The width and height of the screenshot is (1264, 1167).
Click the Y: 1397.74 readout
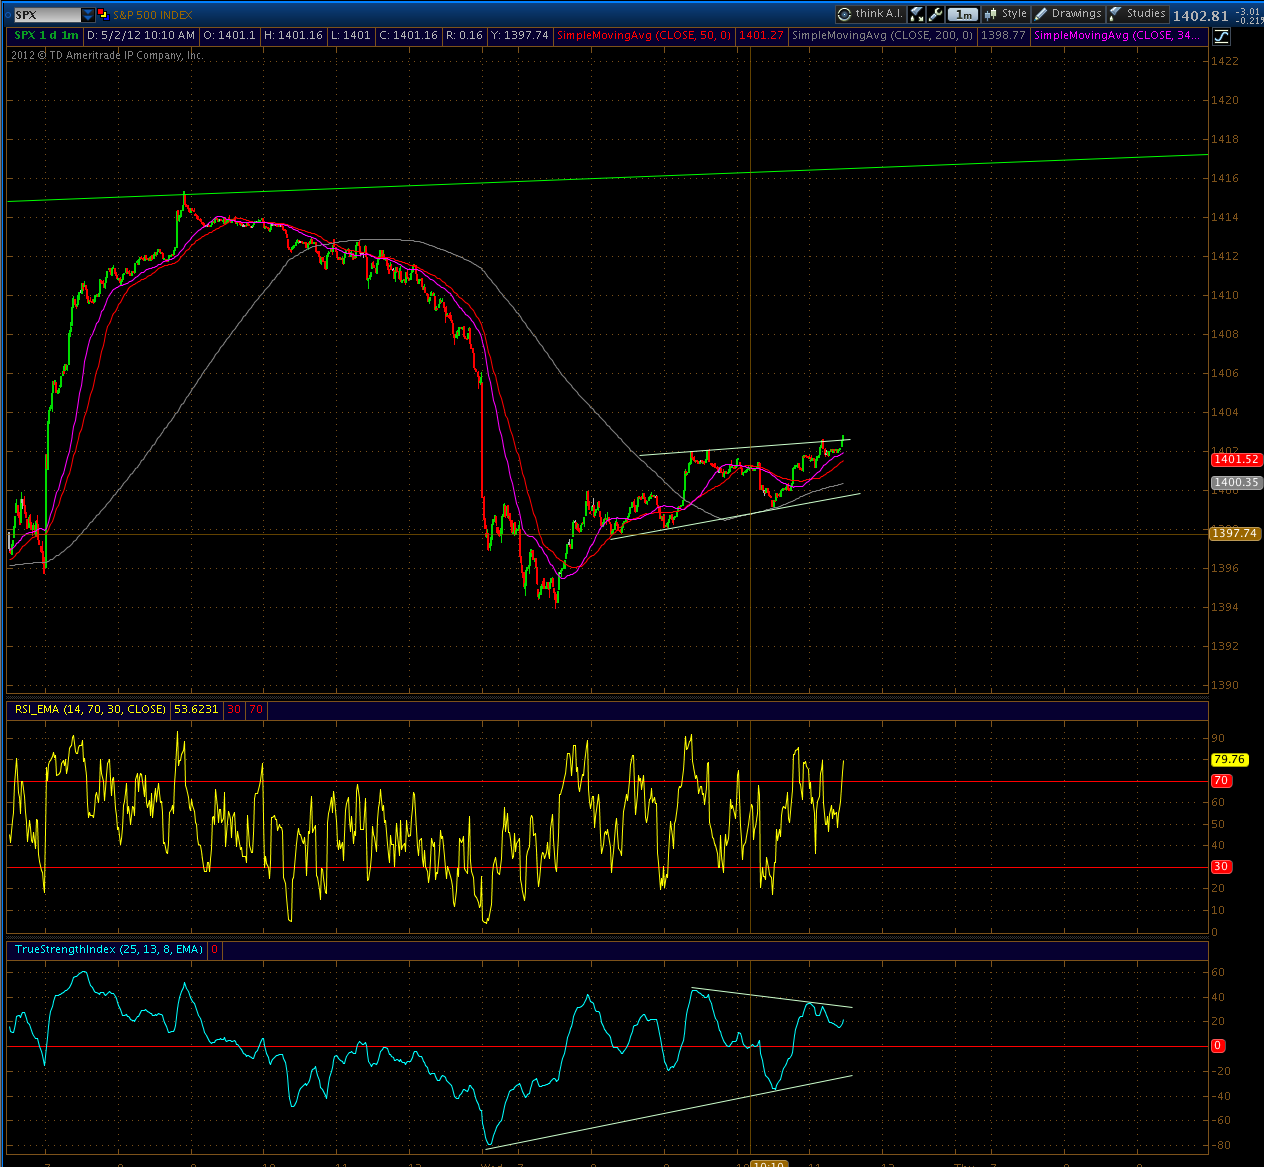(x=519, y=35)
